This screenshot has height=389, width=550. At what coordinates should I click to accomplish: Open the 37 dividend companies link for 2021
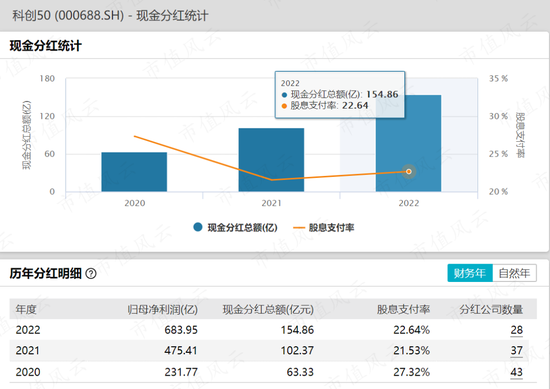point(516,350)
